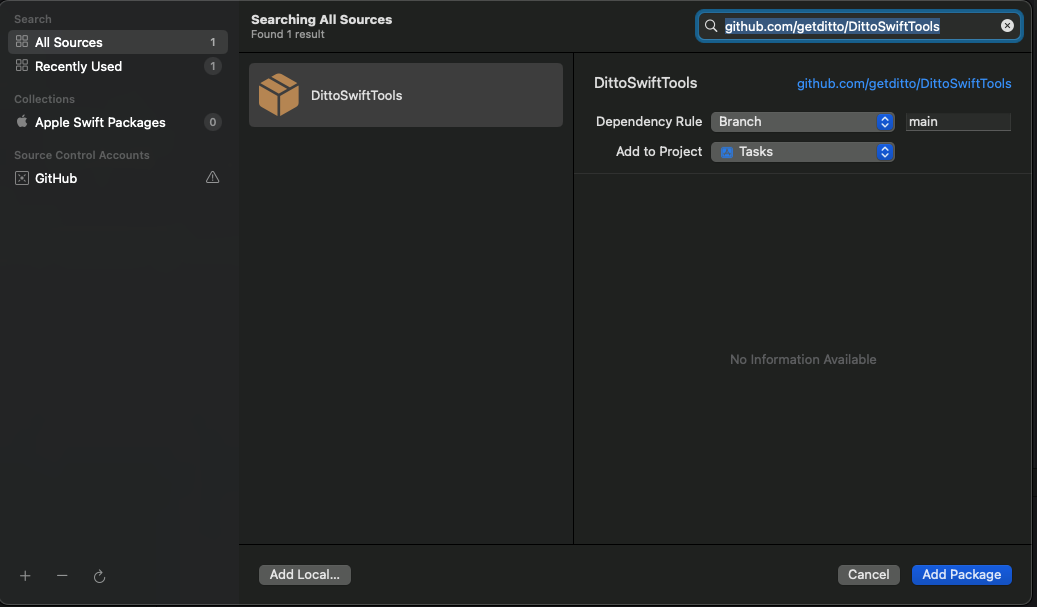Click the package URL search field

pos(858,26)
